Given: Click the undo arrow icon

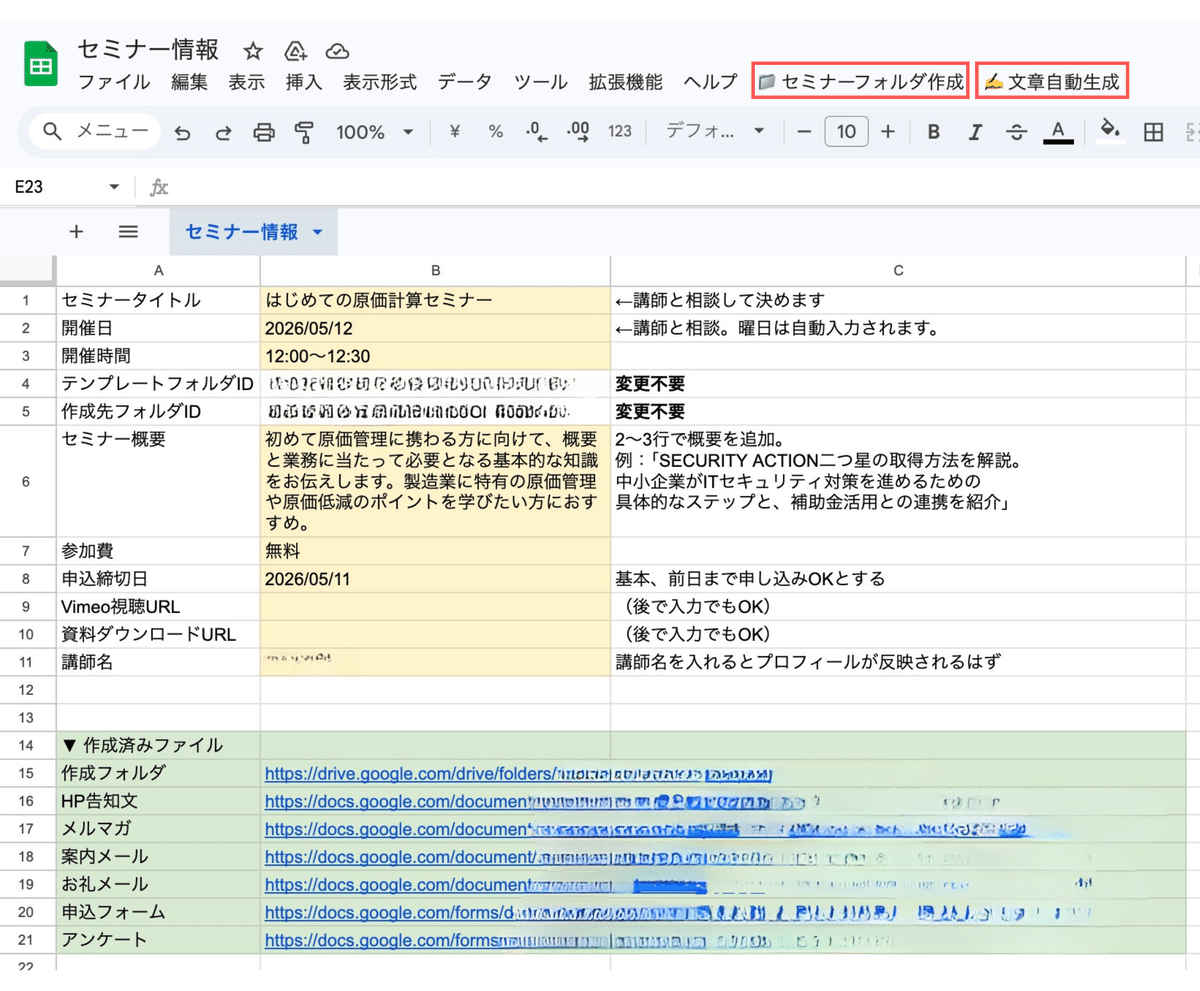Looking at the screenshot, I should pyautogui.click(x=182, y=132).
